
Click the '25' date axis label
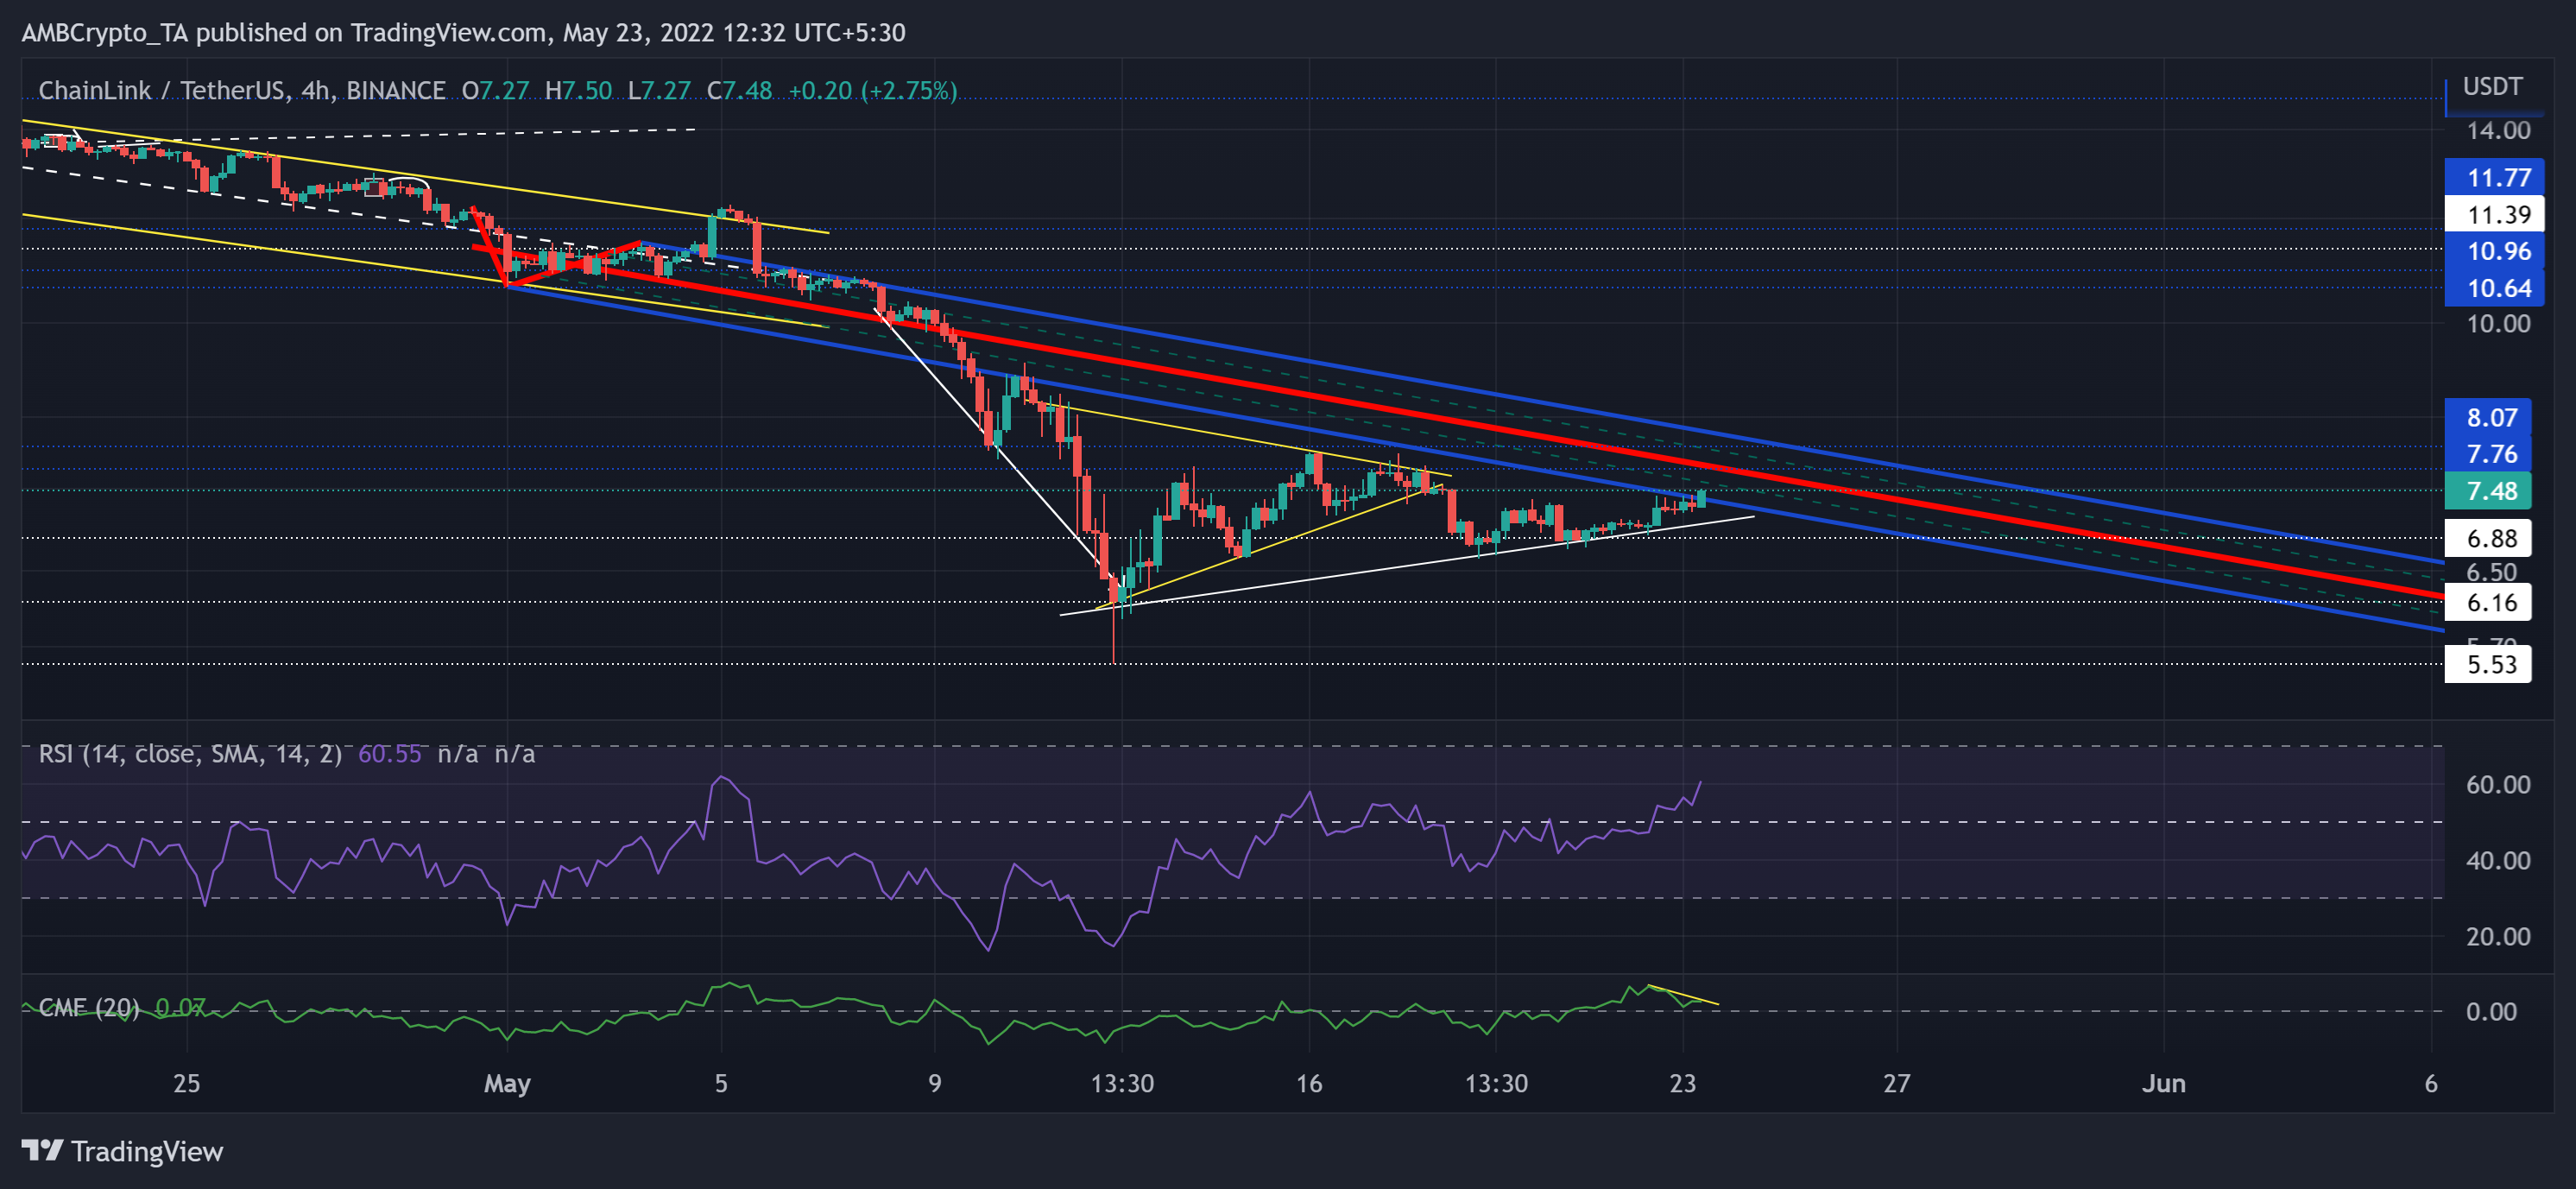[x=187, y=1083]
